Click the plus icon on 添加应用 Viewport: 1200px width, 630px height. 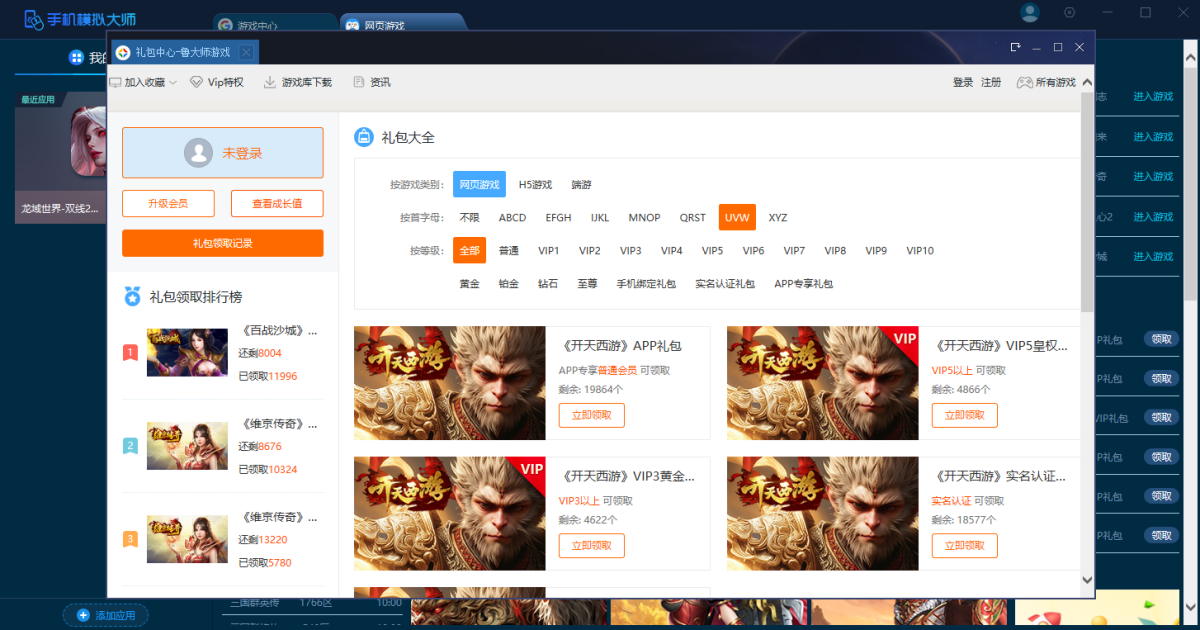click(83, 615)
